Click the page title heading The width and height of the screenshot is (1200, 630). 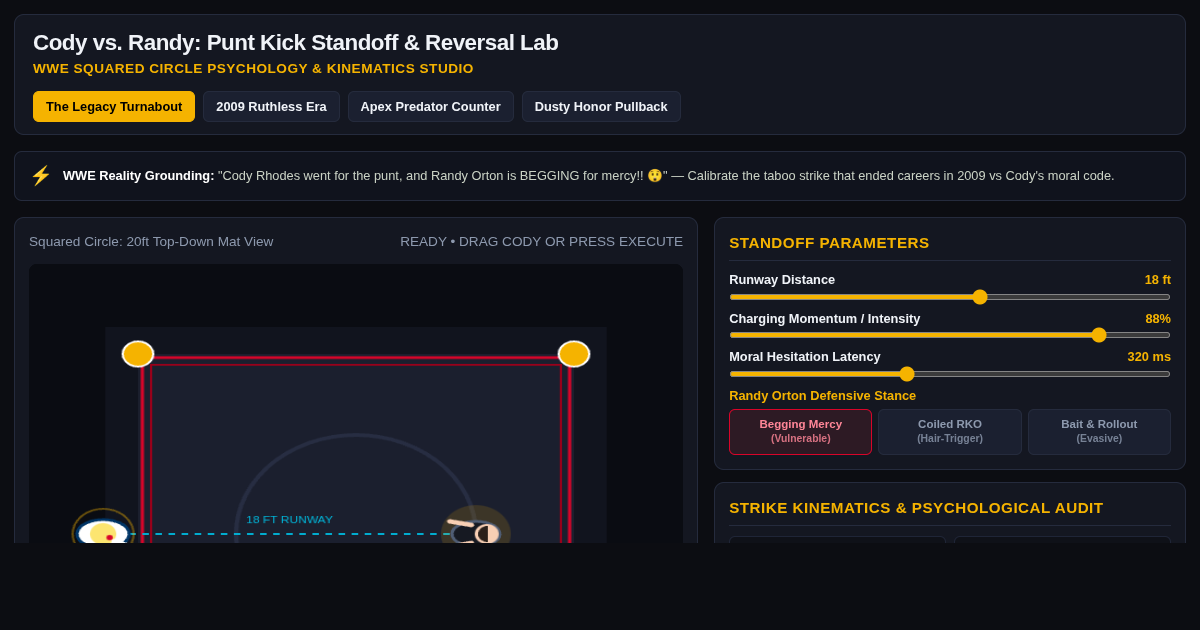point(296,43)
